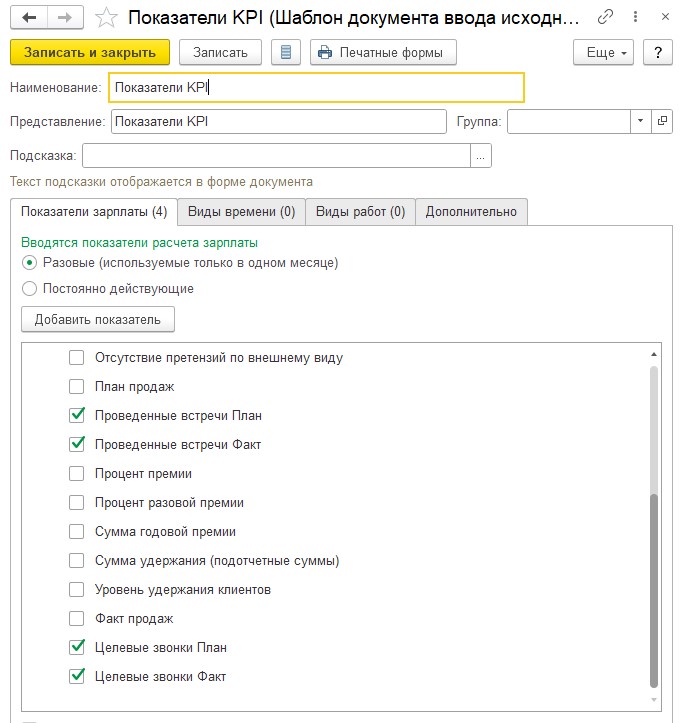
Task: Expand the Группа dropdown arrow
Action: (640, 121)
